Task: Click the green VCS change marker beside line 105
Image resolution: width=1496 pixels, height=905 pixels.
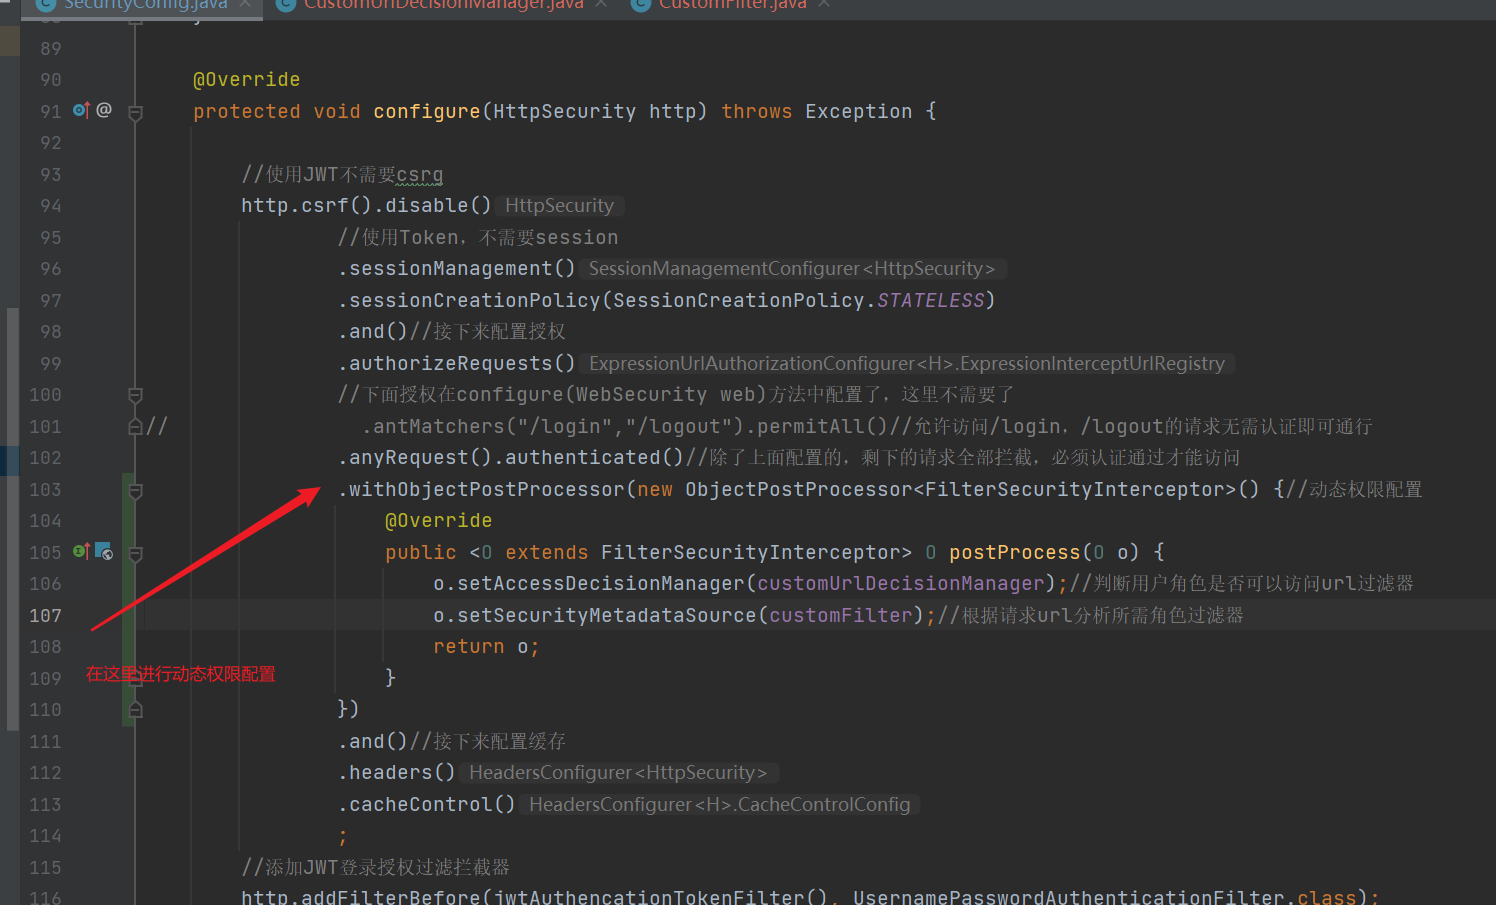Action: click(124, 551)
